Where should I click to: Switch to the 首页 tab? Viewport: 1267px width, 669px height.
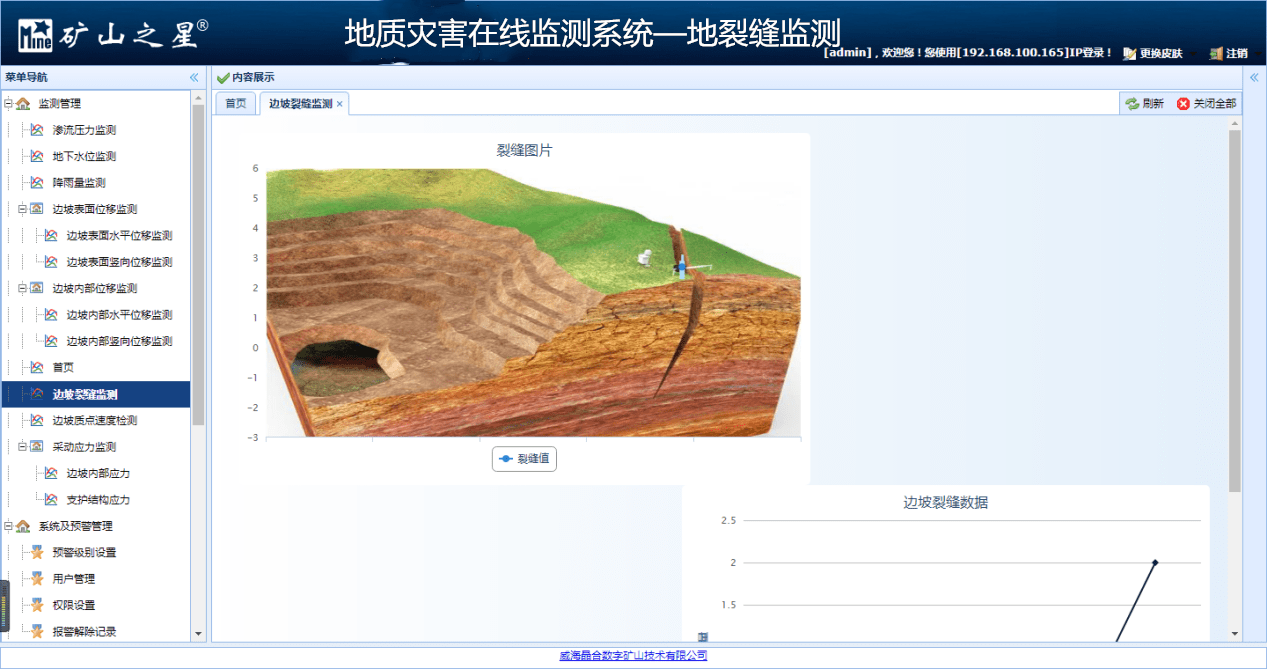234,102
